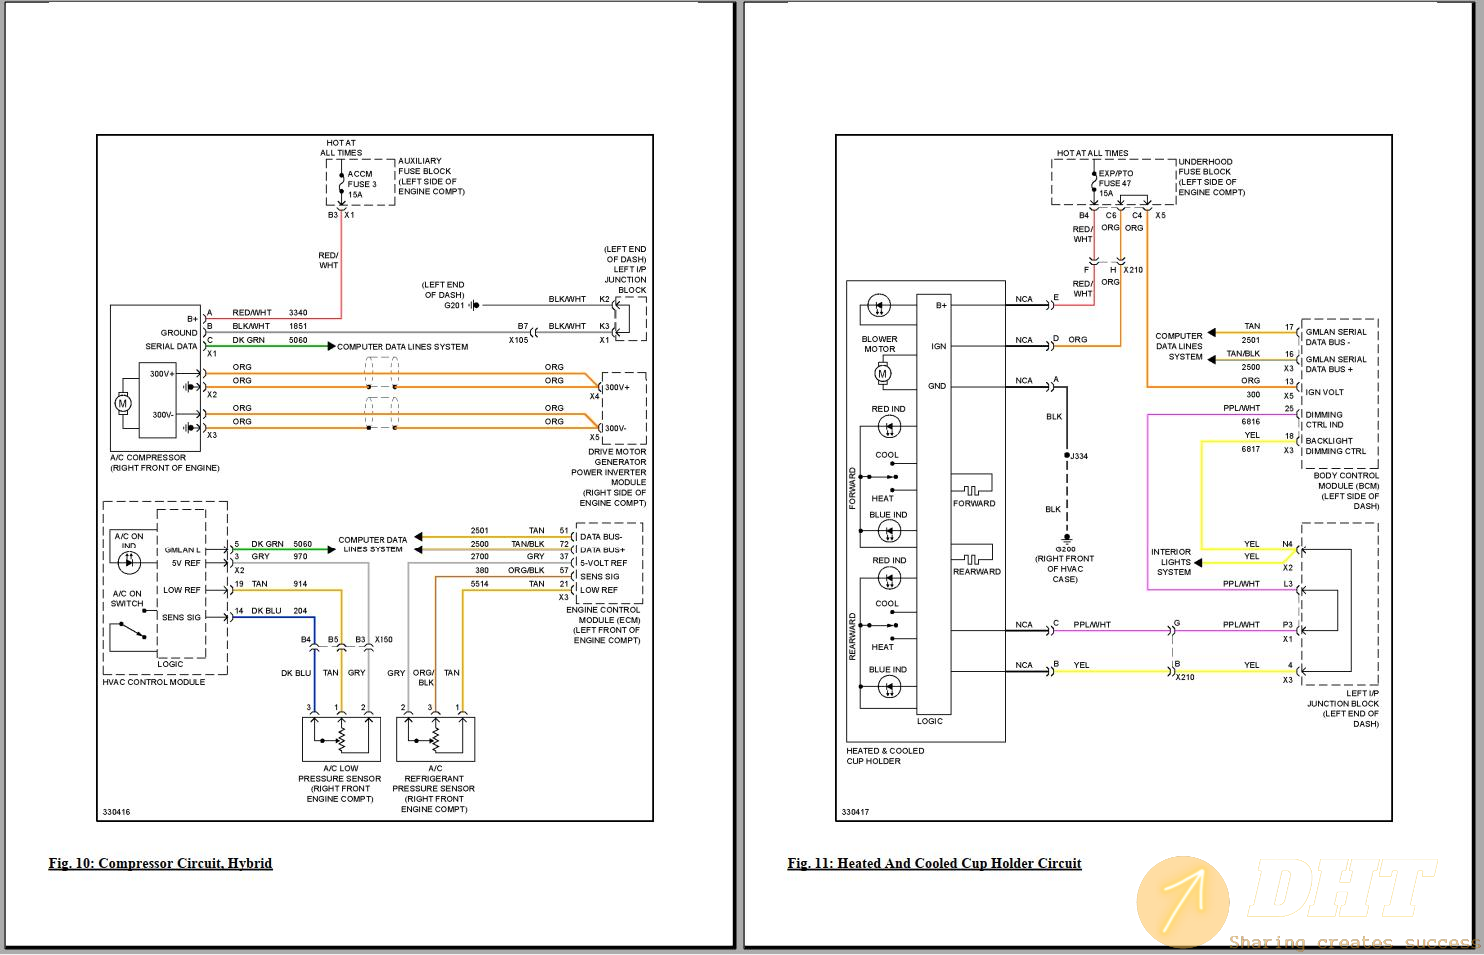The height and width of the screenshot is (955, 1484).
Task: Select diagram number 330417
Action: pos(855,812)
